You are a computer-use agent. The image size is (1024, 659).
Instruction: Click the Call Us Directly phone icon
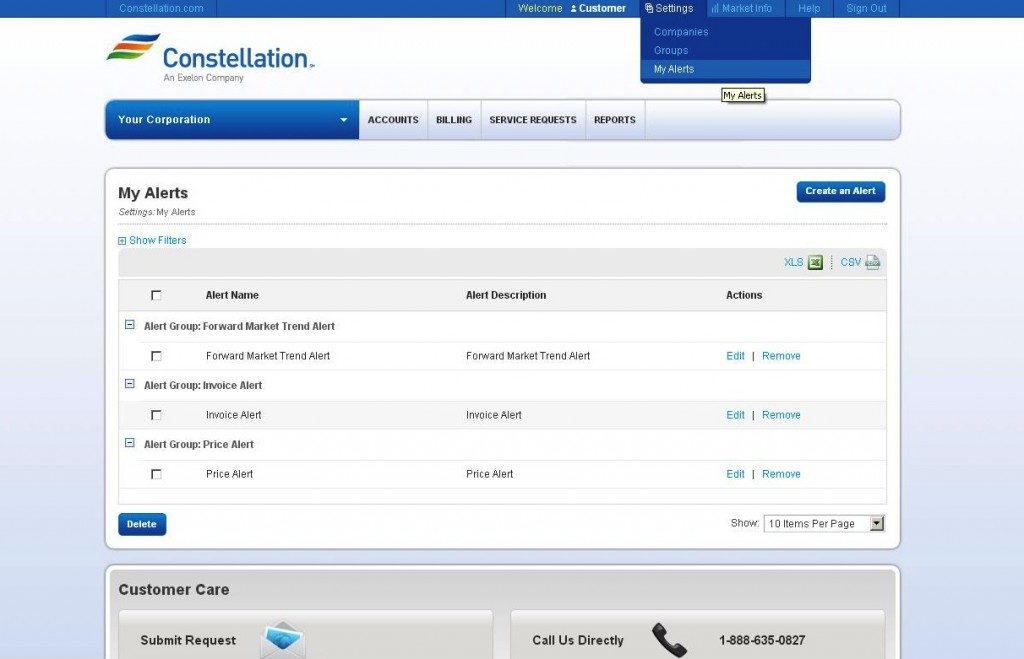click(668, 639)
